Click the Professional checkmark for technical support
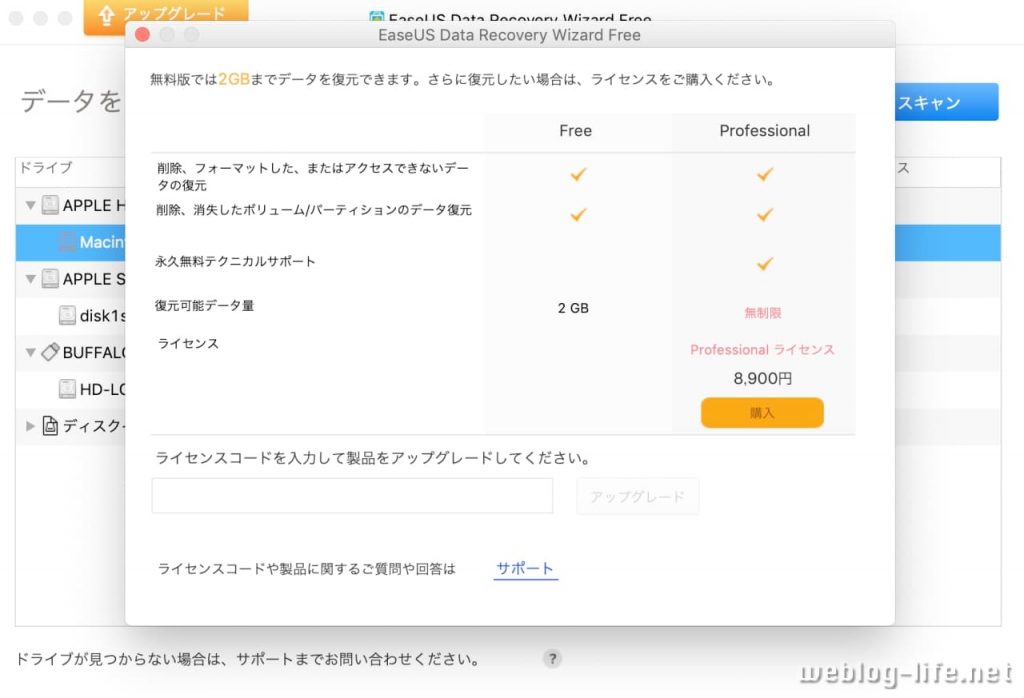 point(765,264)
